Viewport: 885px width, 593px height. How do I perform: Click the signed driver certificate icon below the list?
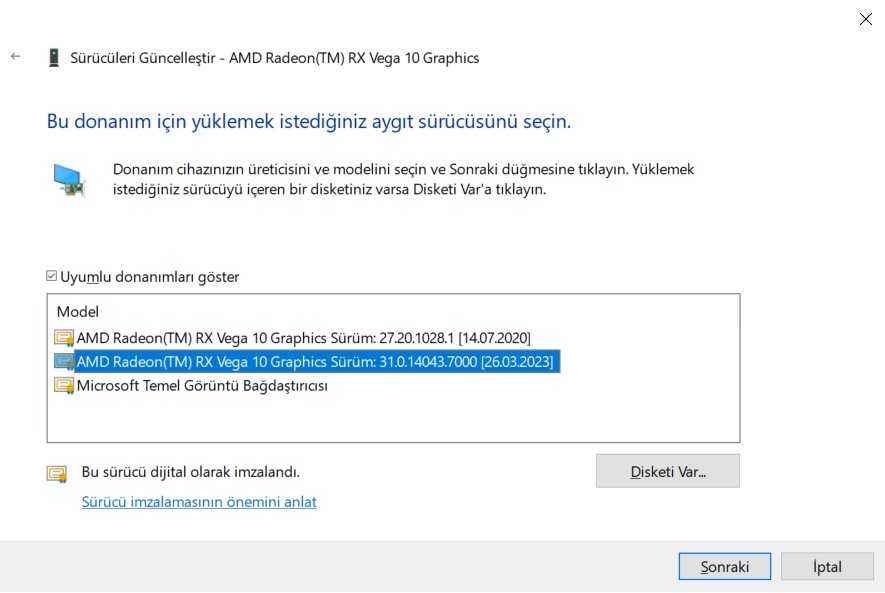[x=57, y=474]
